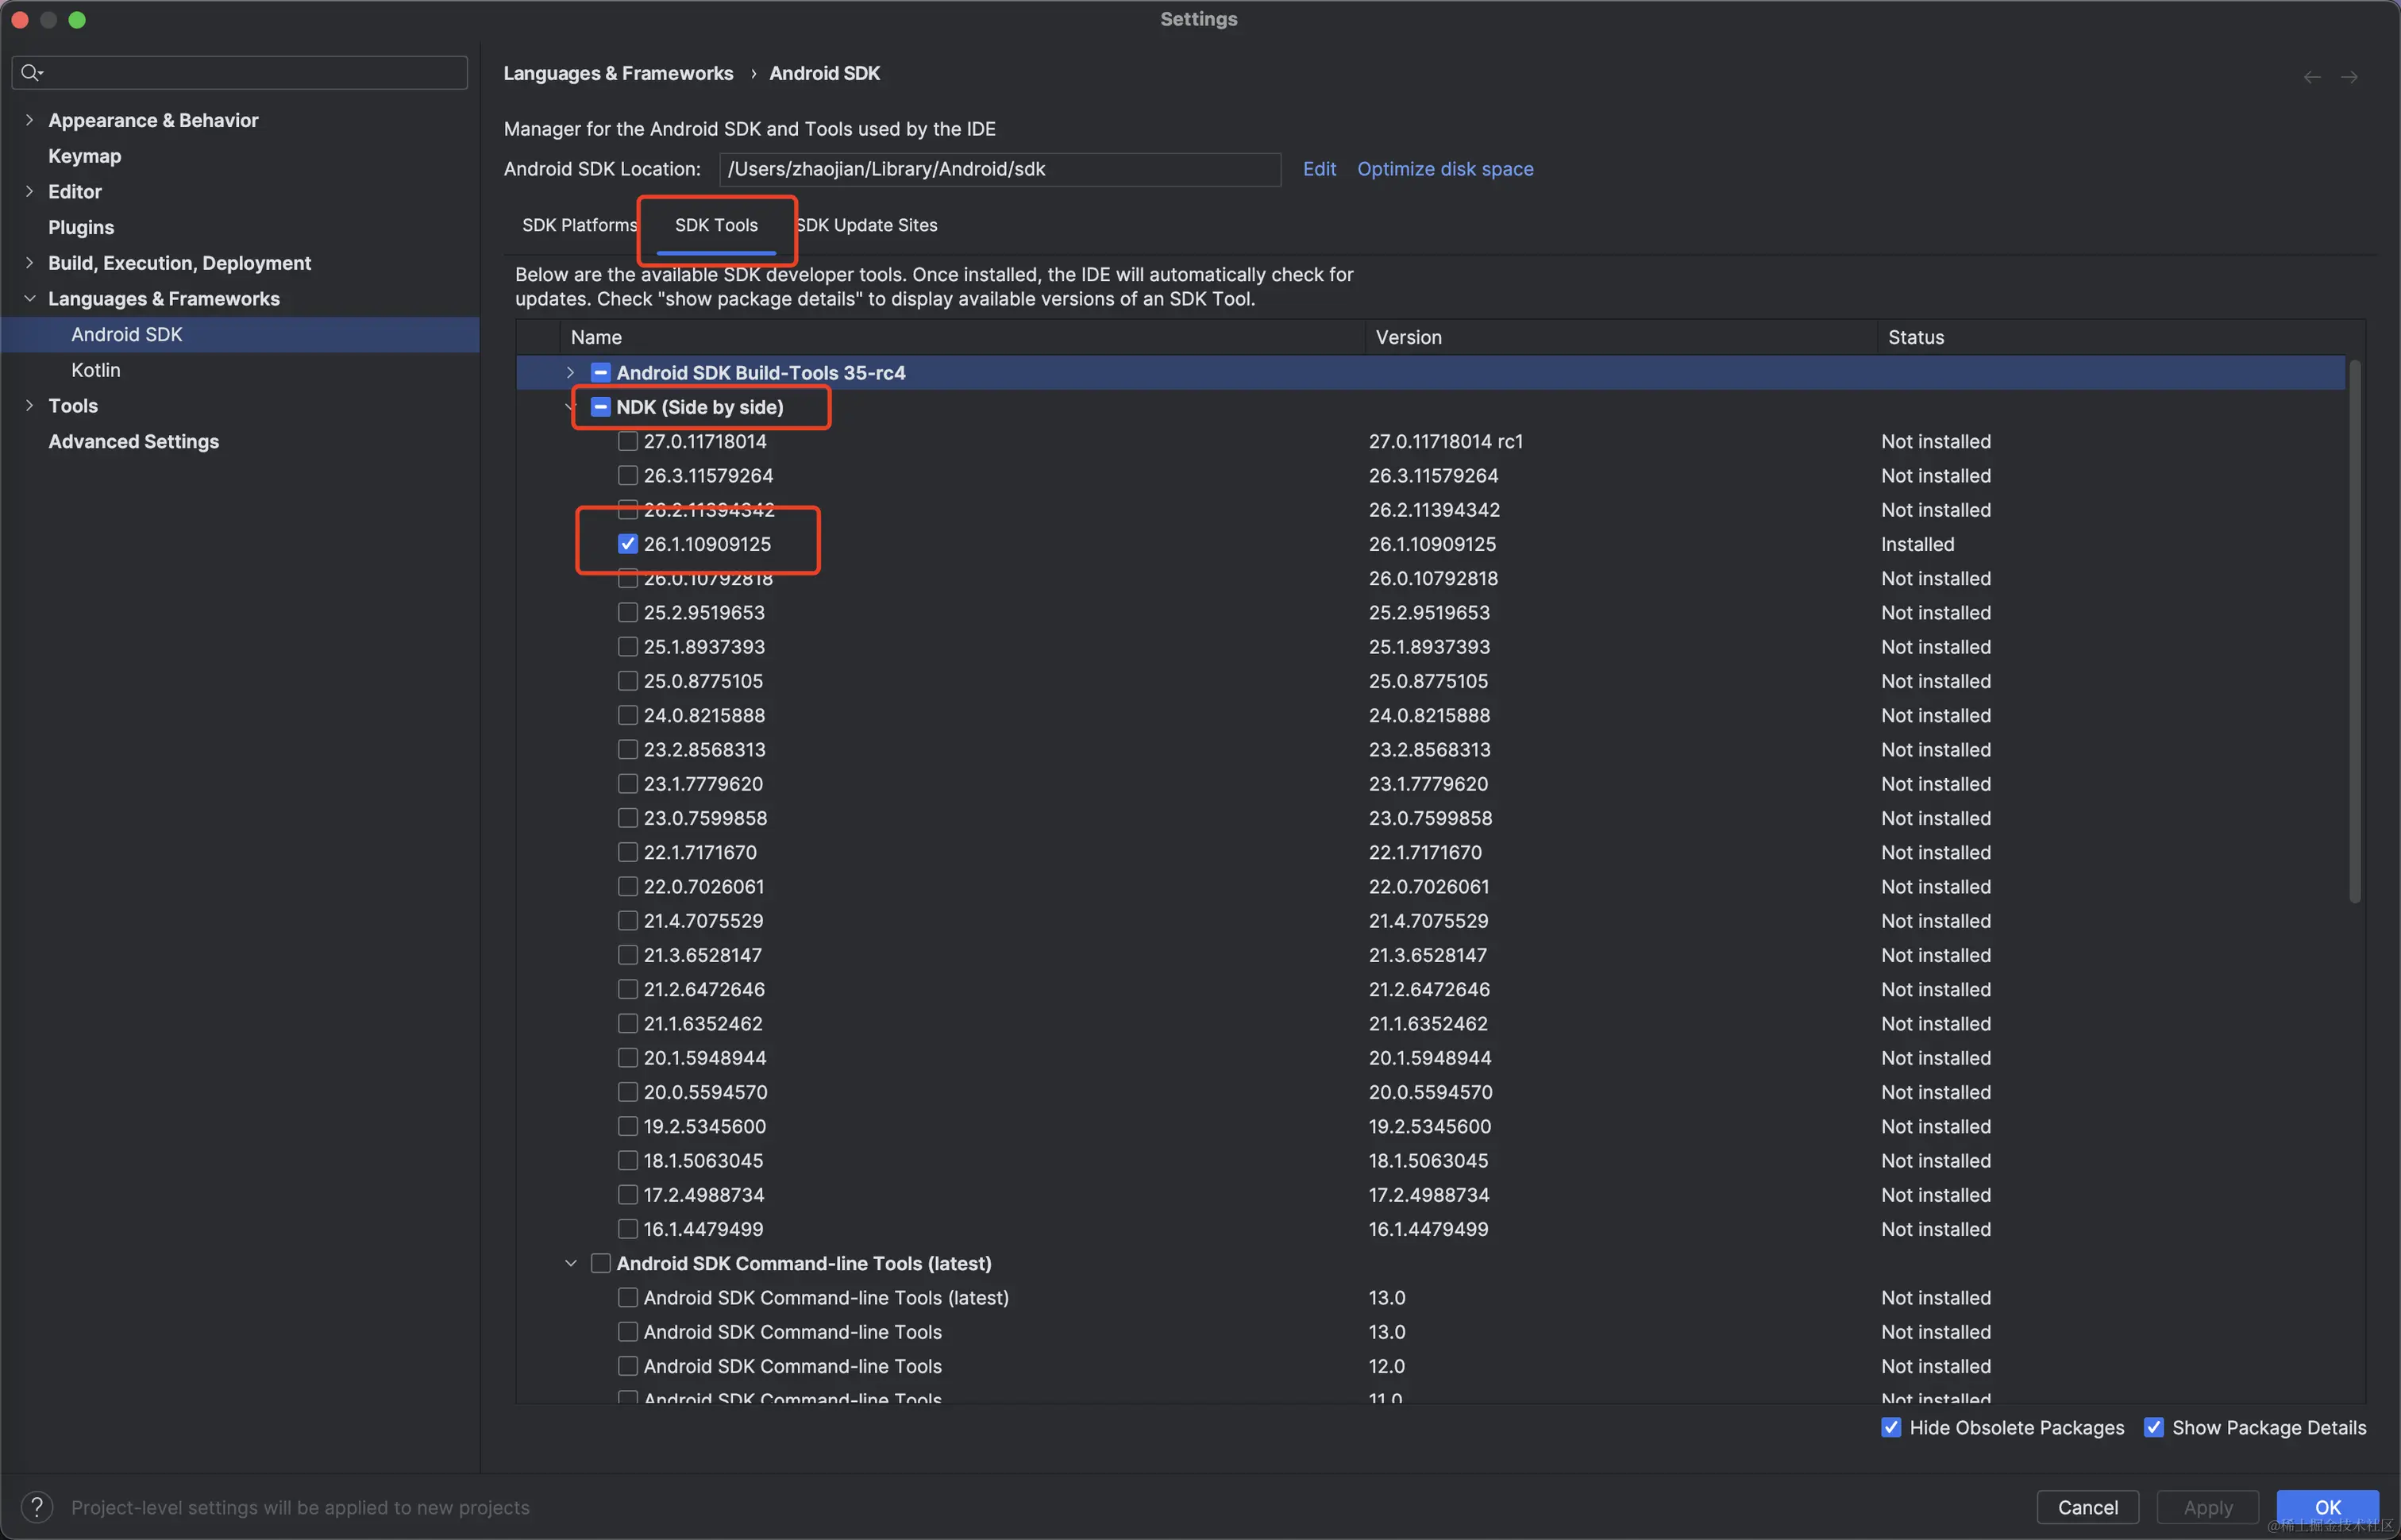Click Installed status for 26.1.10909125
This screenshot has width=2401, height=1540.
click(1917, 544)
